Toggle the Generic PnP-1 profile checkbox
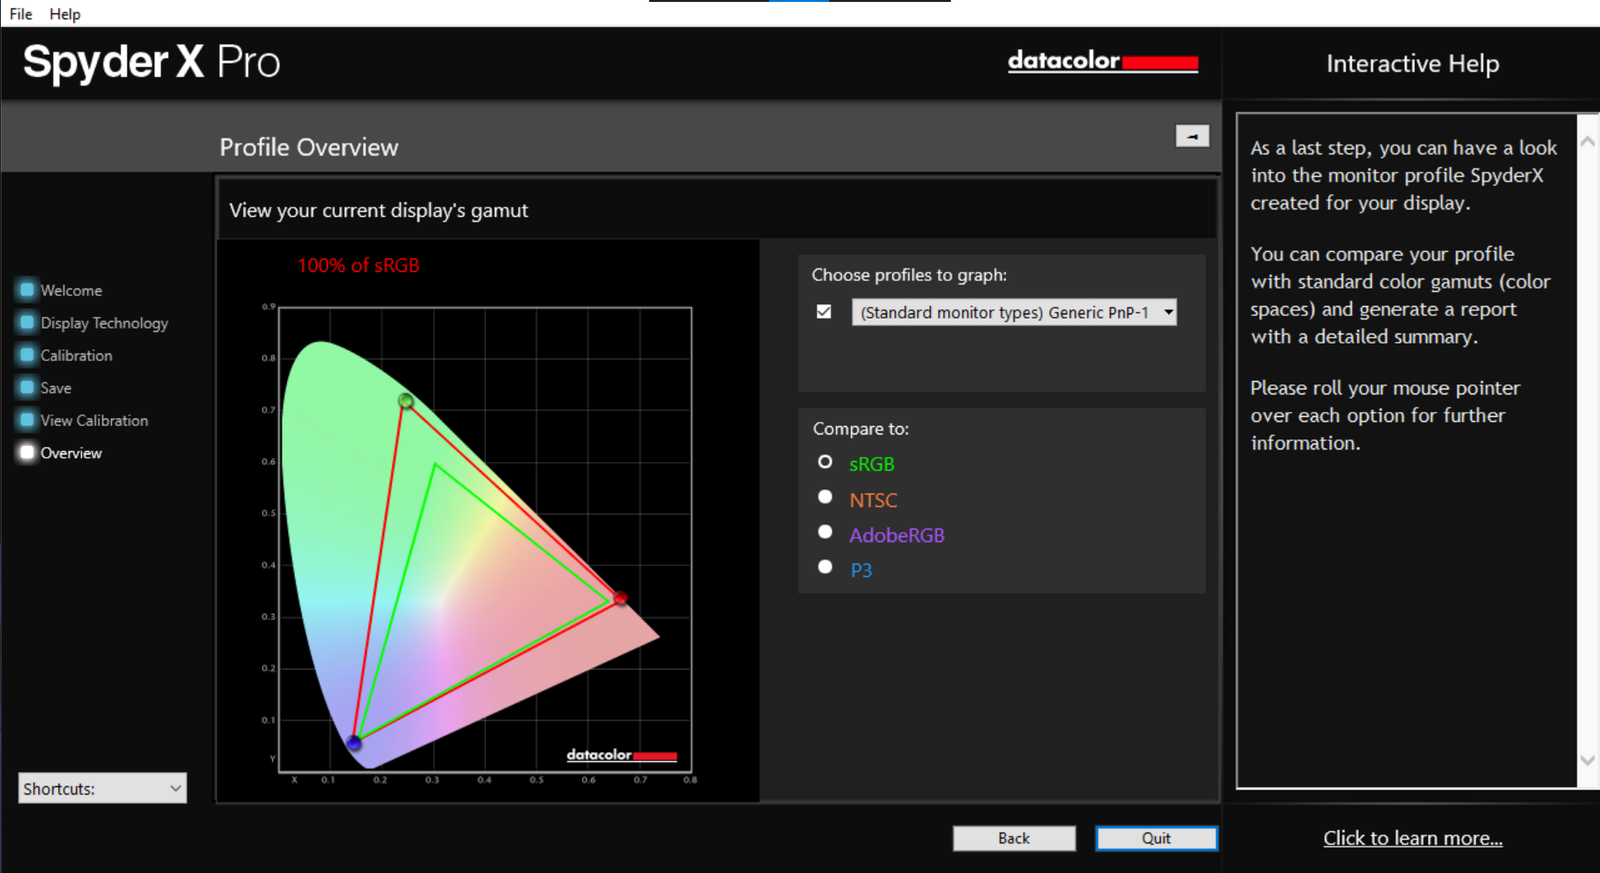The width and height of the screenshot is (1600, 873). (x=824, y=312)
